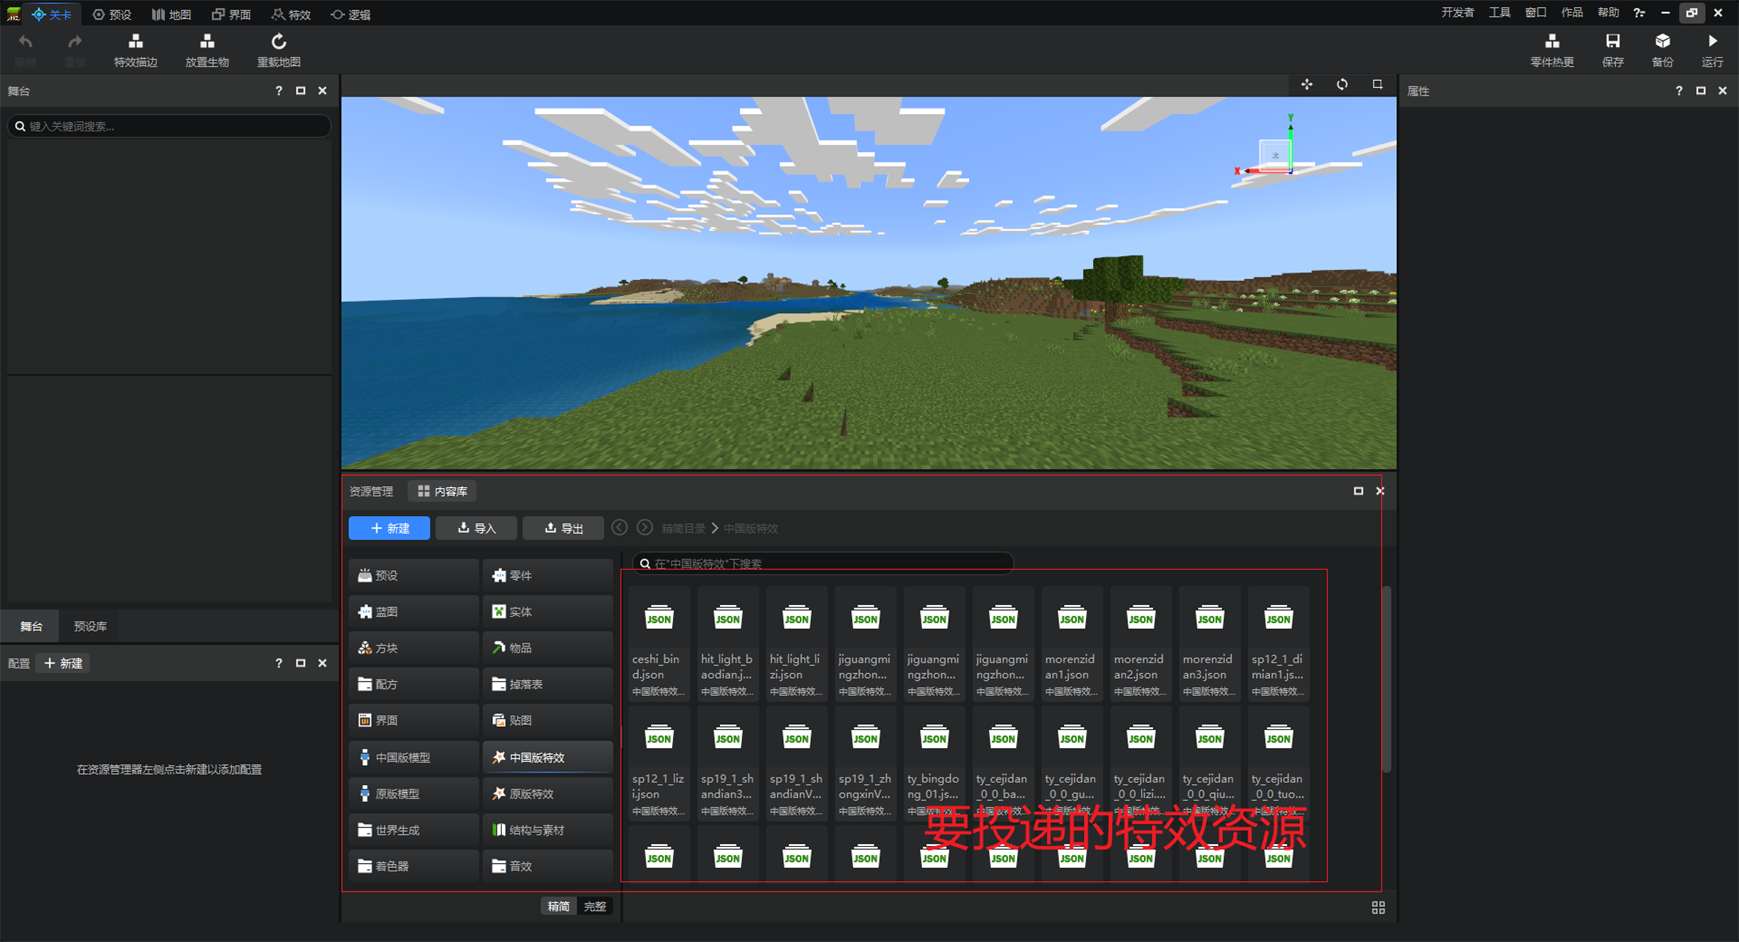The image size is (1739, 942).
Task: Select the 掉落表 resource category
Action: click(x=547, y=684)
